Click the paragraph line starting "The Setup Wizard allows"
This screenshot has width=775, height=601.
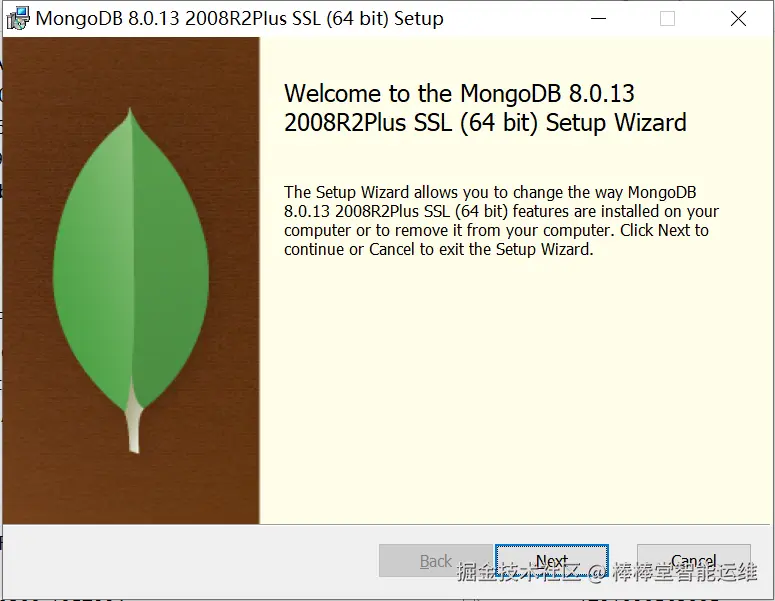point(490,192)
